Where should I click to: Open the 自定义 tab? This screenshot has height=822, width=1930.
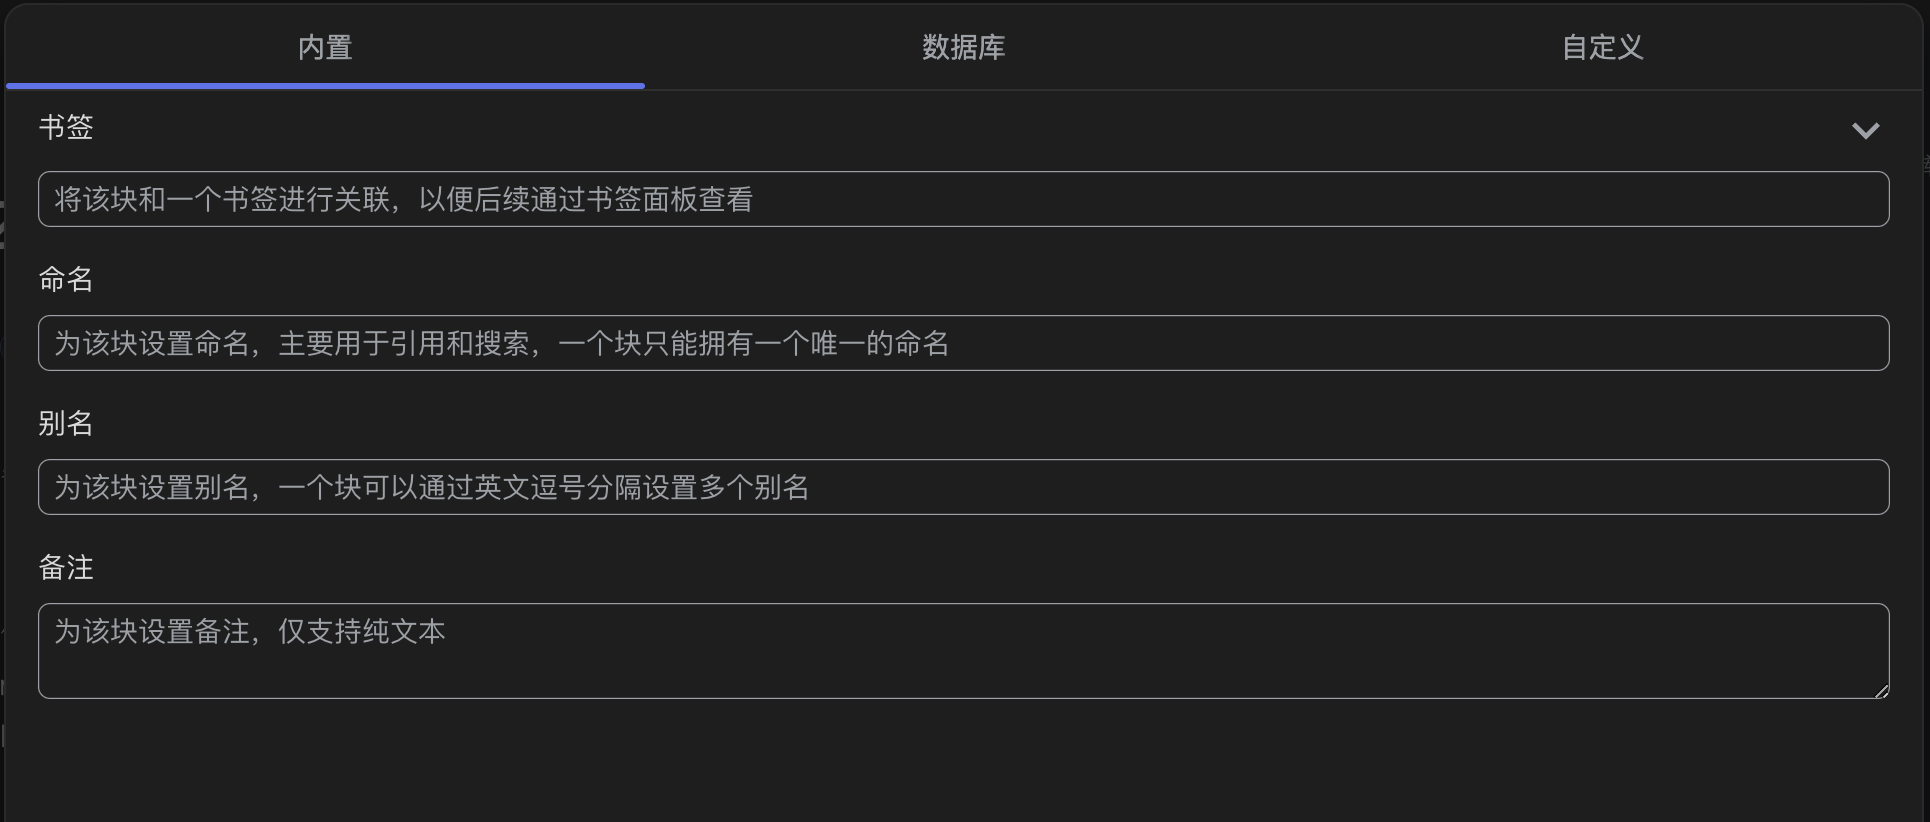[x=1602, y=47]
